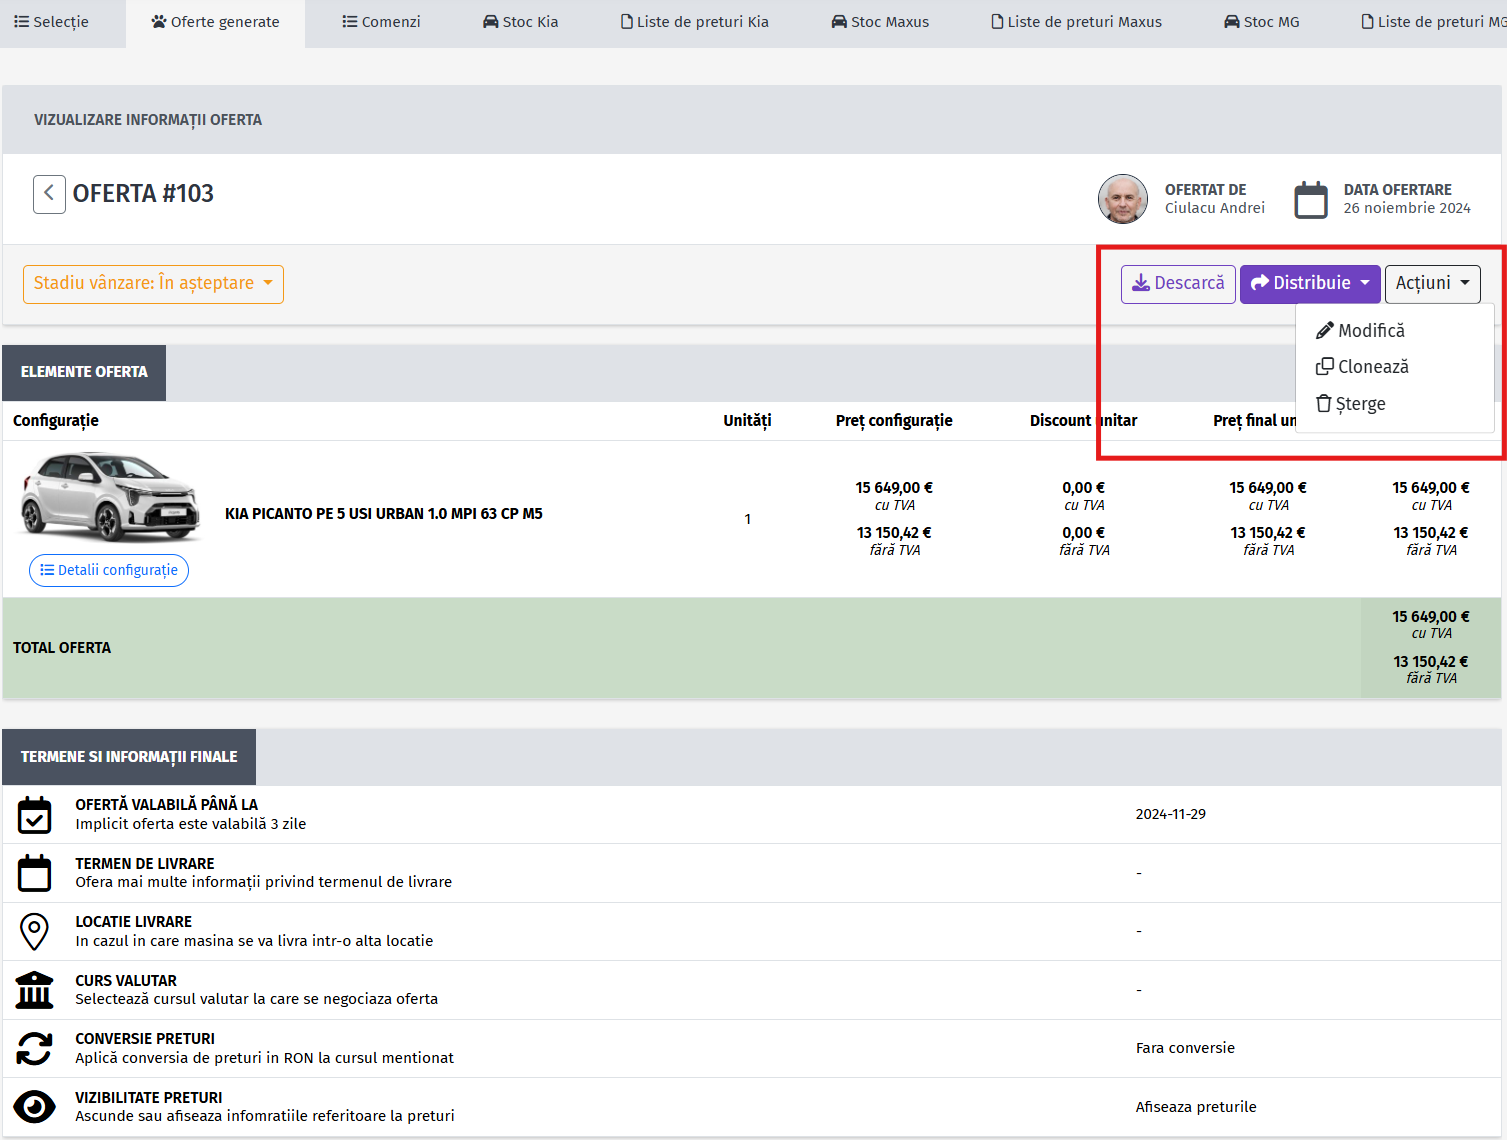The width and height of the screenshot is (1507, 1140).
Task: Click the Configurație column header
Action: tap(56, 421)
